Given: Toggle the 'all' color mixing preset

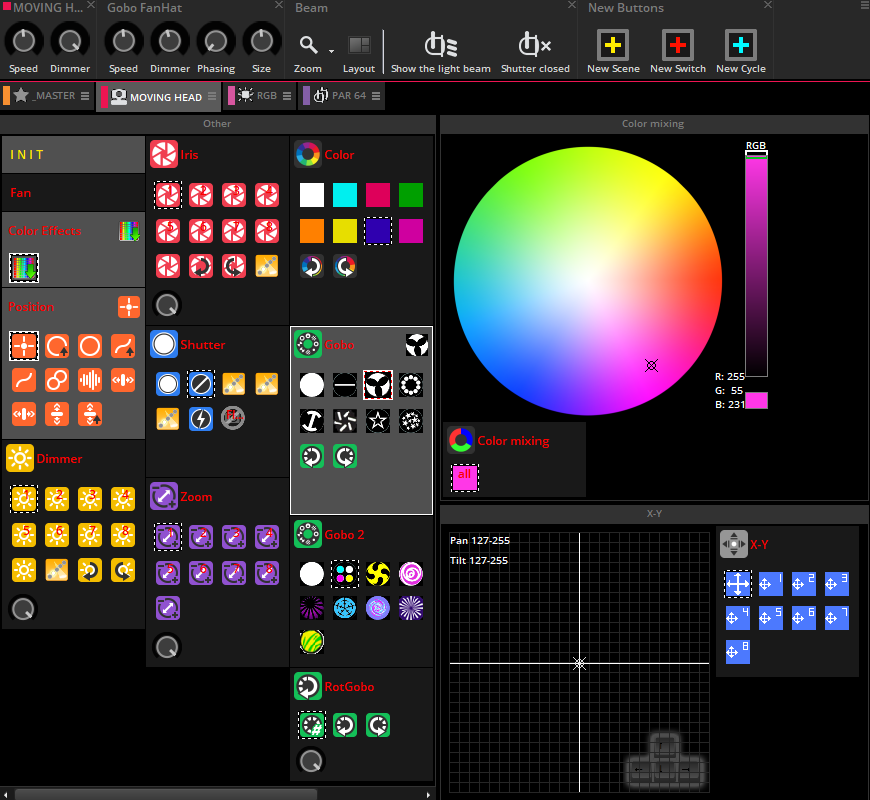Looking at the screenshot, I should (465, 478).
